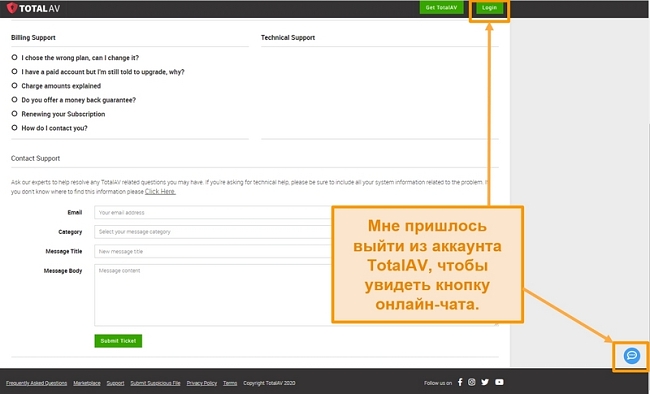Click the Billing Support heading
Viewport: 650px width, 394px height.
click(33, 37)
